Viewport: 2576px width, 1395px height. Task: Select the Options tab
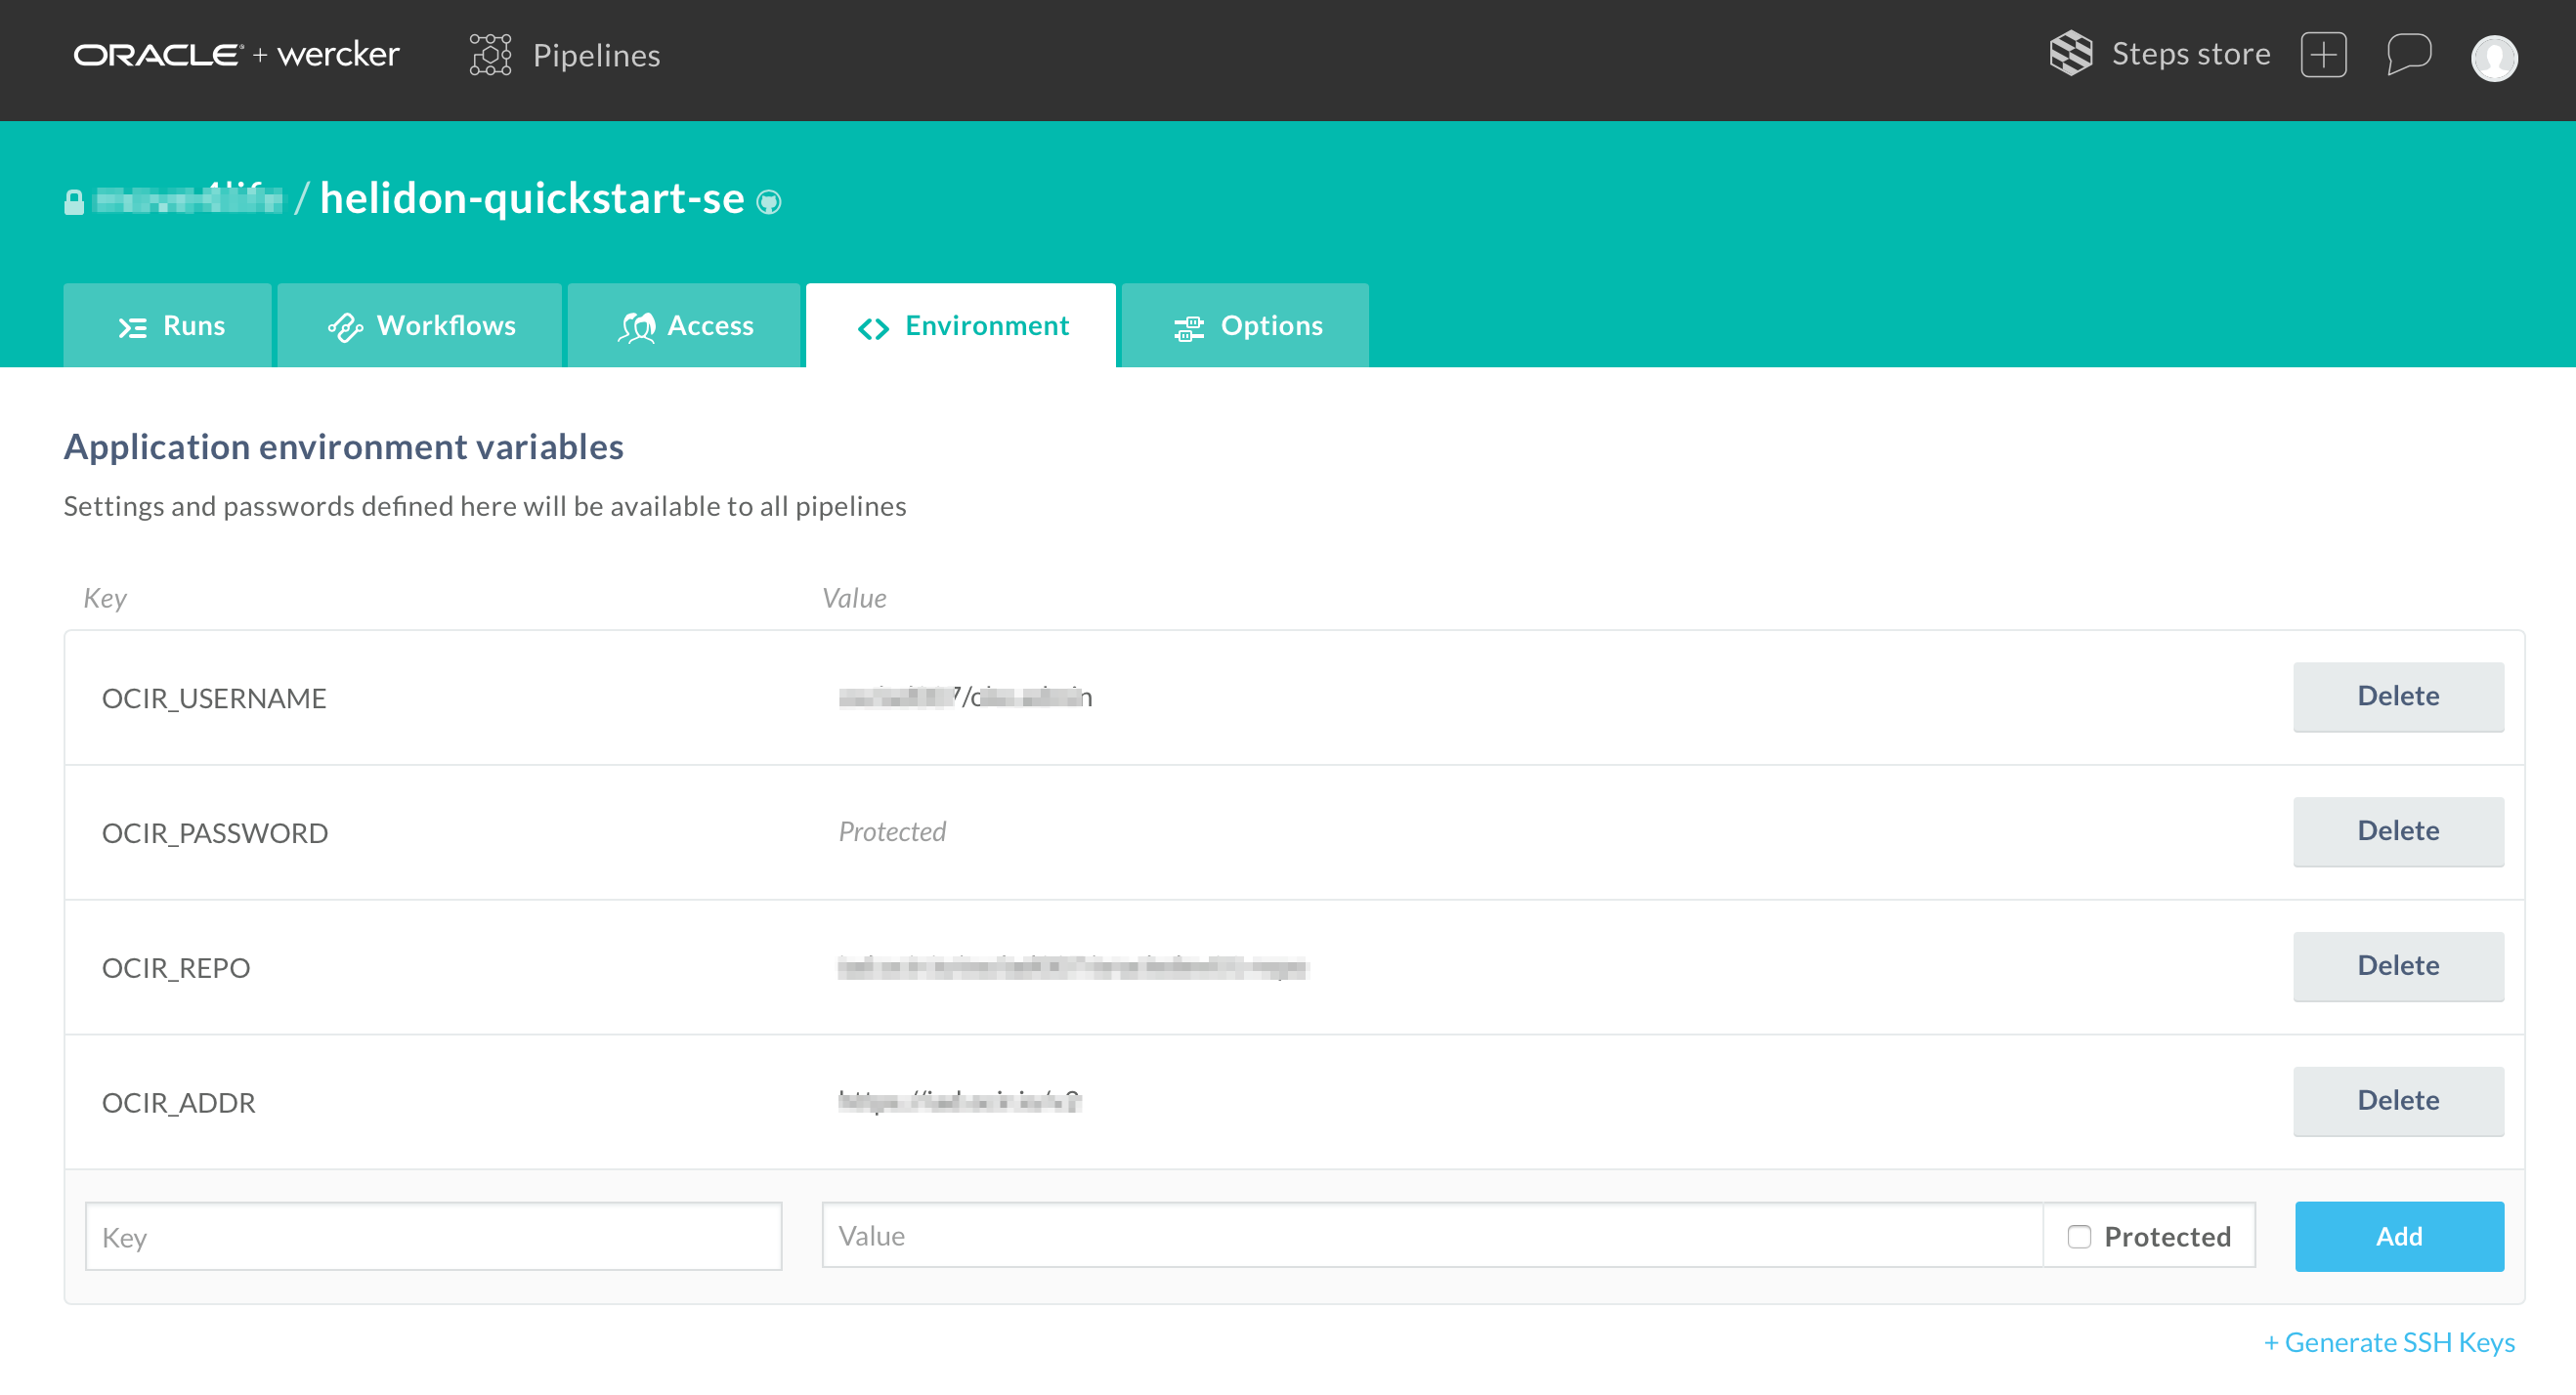click(1246, 326)
